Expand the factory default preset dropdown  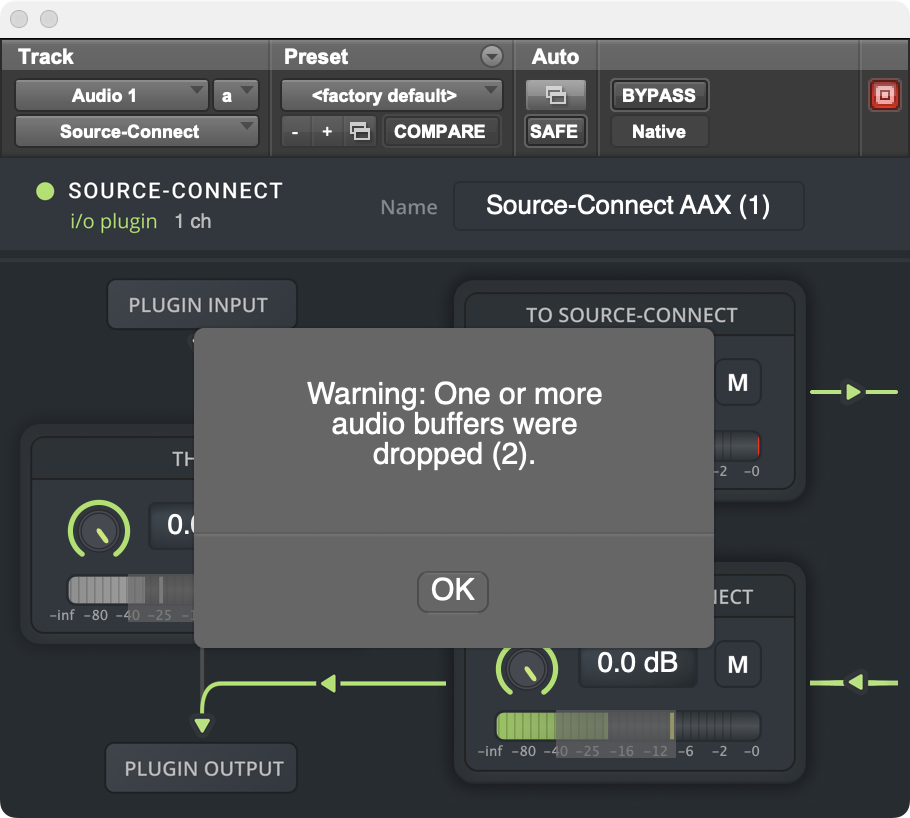pos(392,96)
